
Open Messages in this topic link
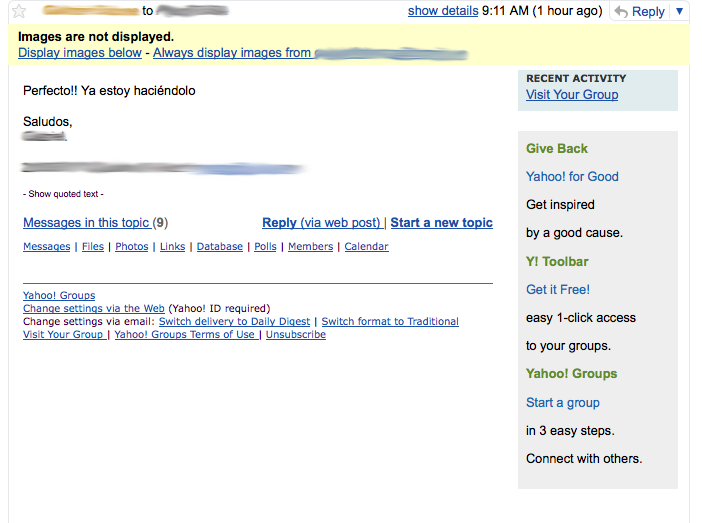(x=86, y=223)
